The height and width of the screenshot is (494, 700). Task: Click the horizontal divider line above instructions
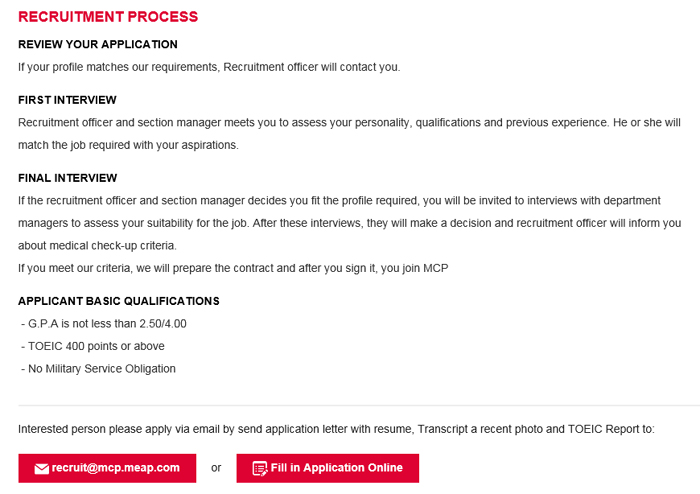pyautogui.click(x=359, y=405)
